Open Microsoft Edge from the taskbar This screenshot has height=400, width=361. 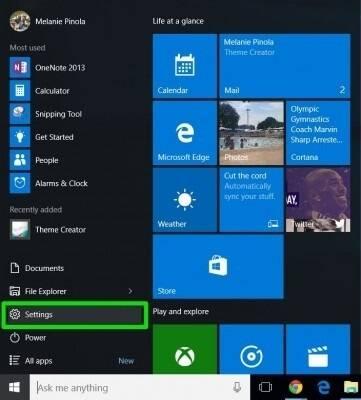(323, 387)
